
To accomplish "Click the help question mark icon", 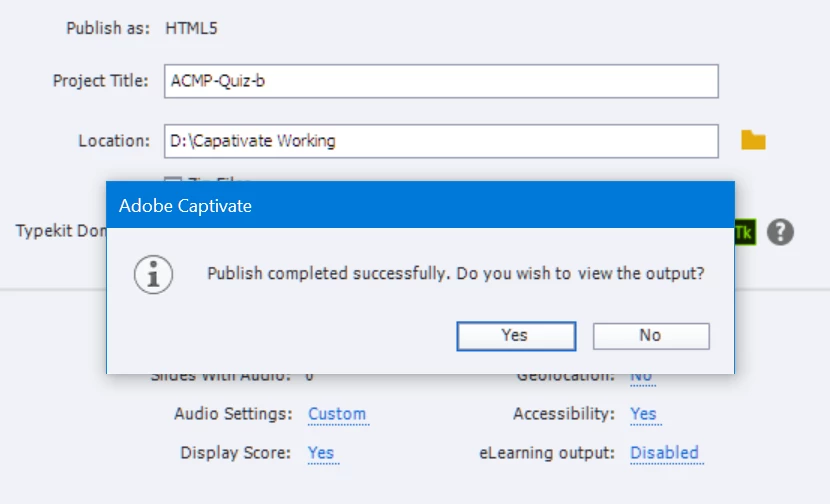I will tap(780, 232).
